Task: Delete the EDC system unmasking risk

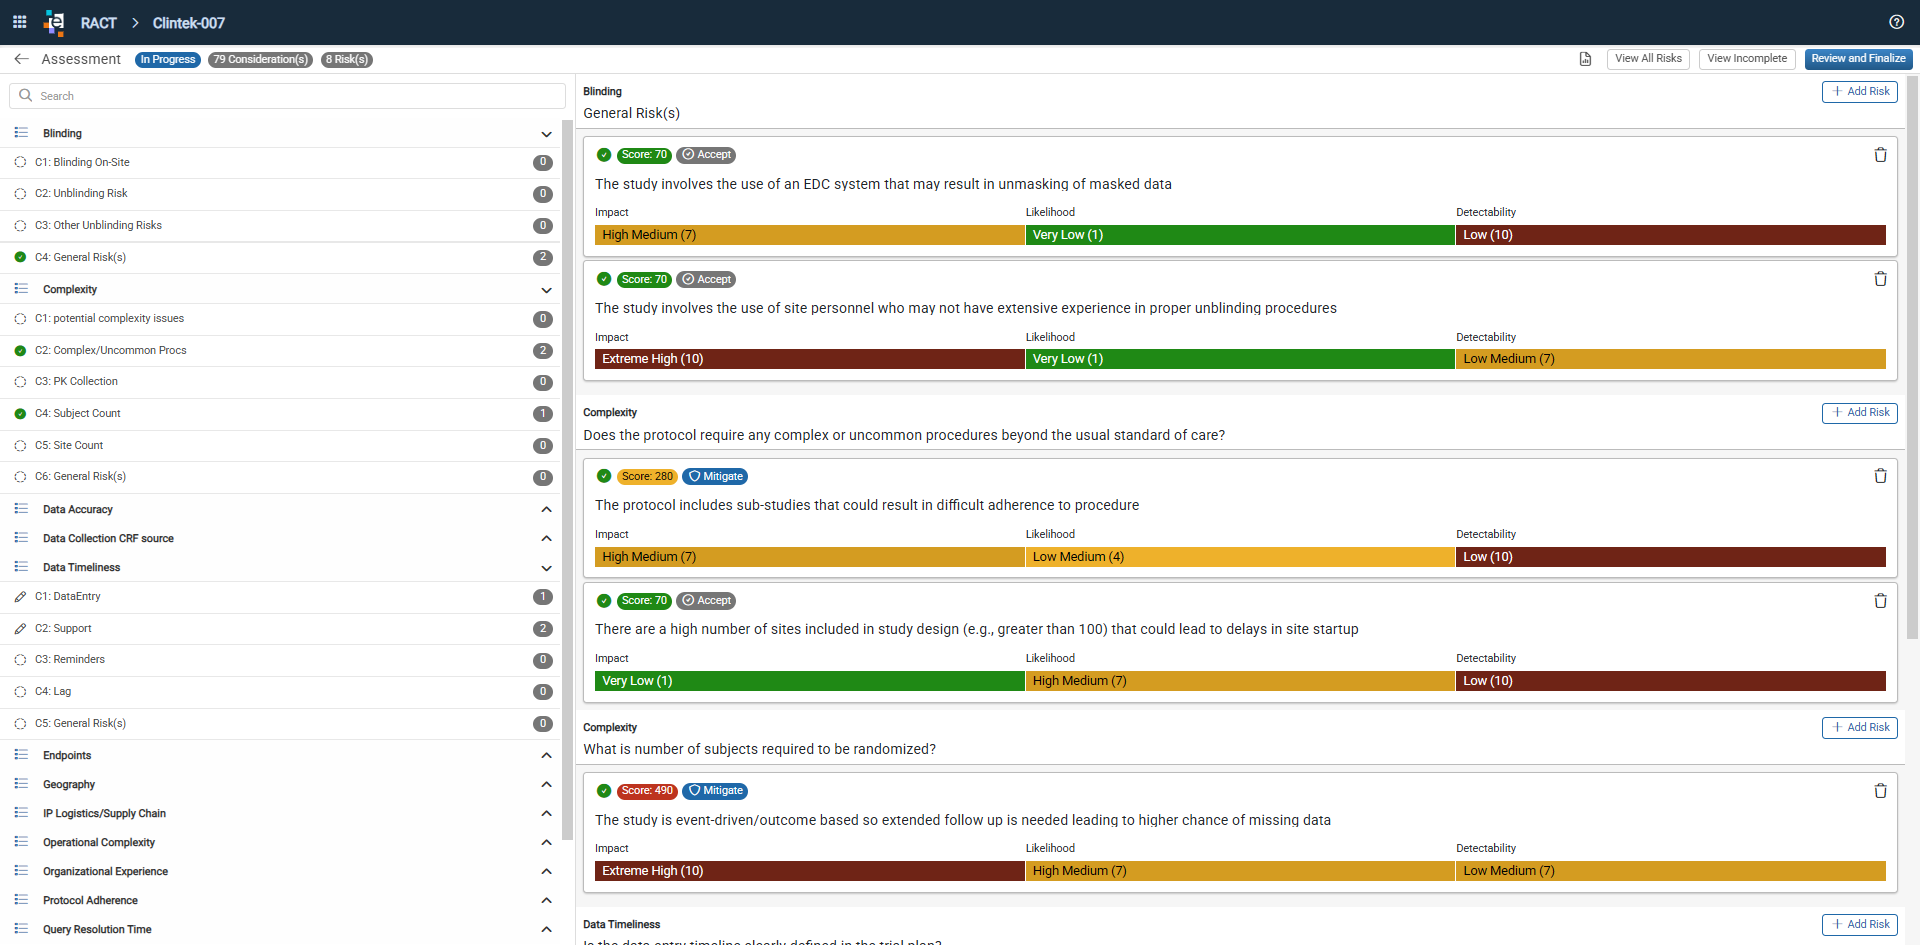Action: (x=1880, y=155)
